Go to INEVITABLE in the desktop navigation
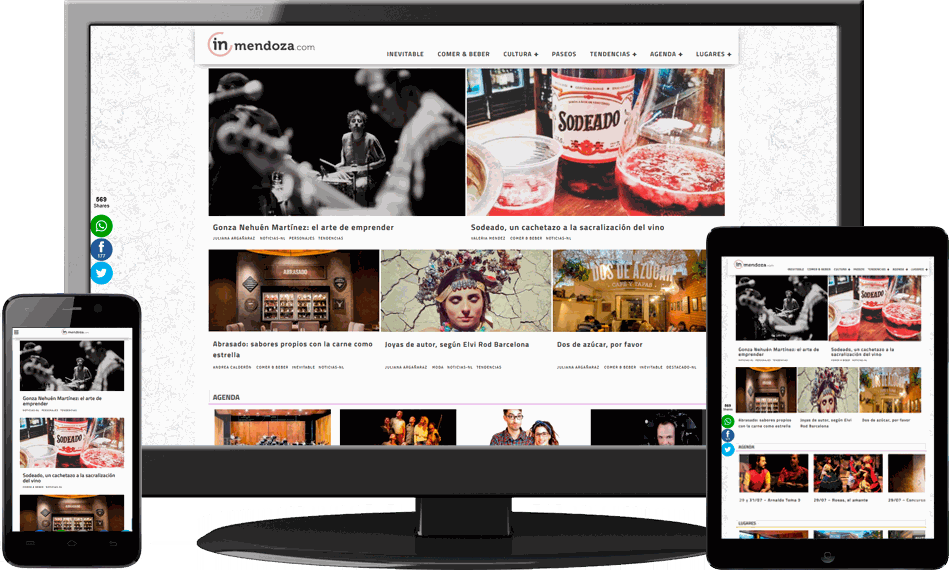The height and width of the screenshot is (570, 950). pos(405,54)
